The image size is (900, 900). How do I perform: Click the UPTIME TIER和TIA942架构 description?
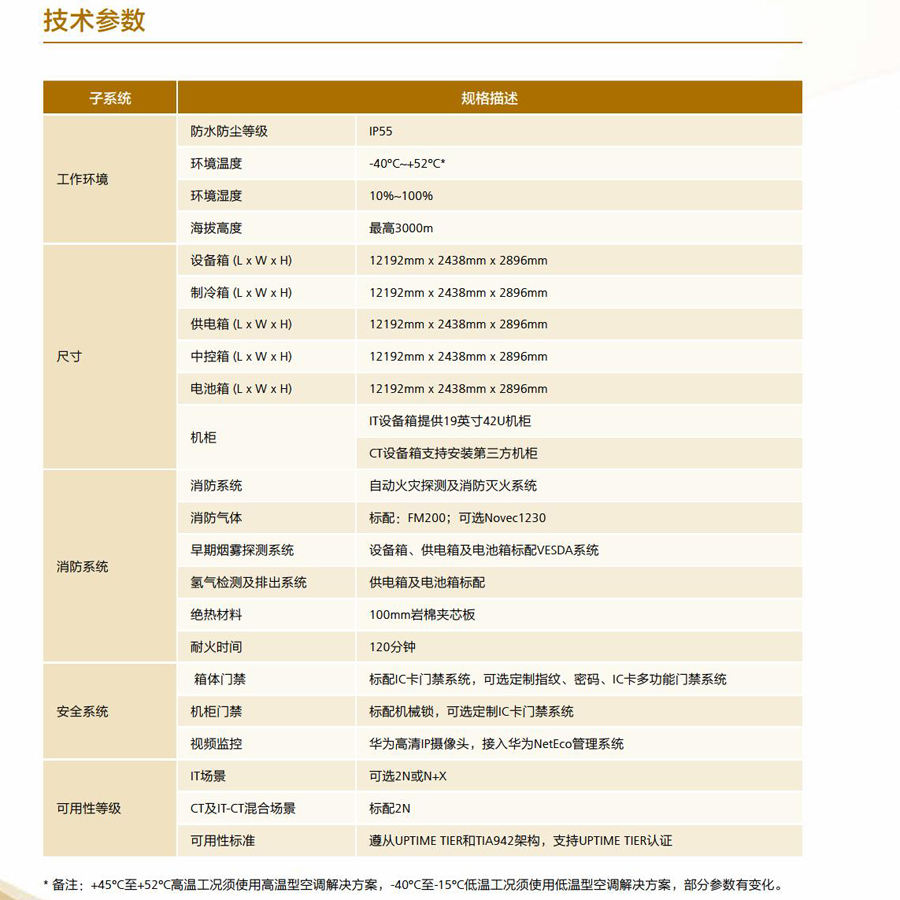[521, 841]
